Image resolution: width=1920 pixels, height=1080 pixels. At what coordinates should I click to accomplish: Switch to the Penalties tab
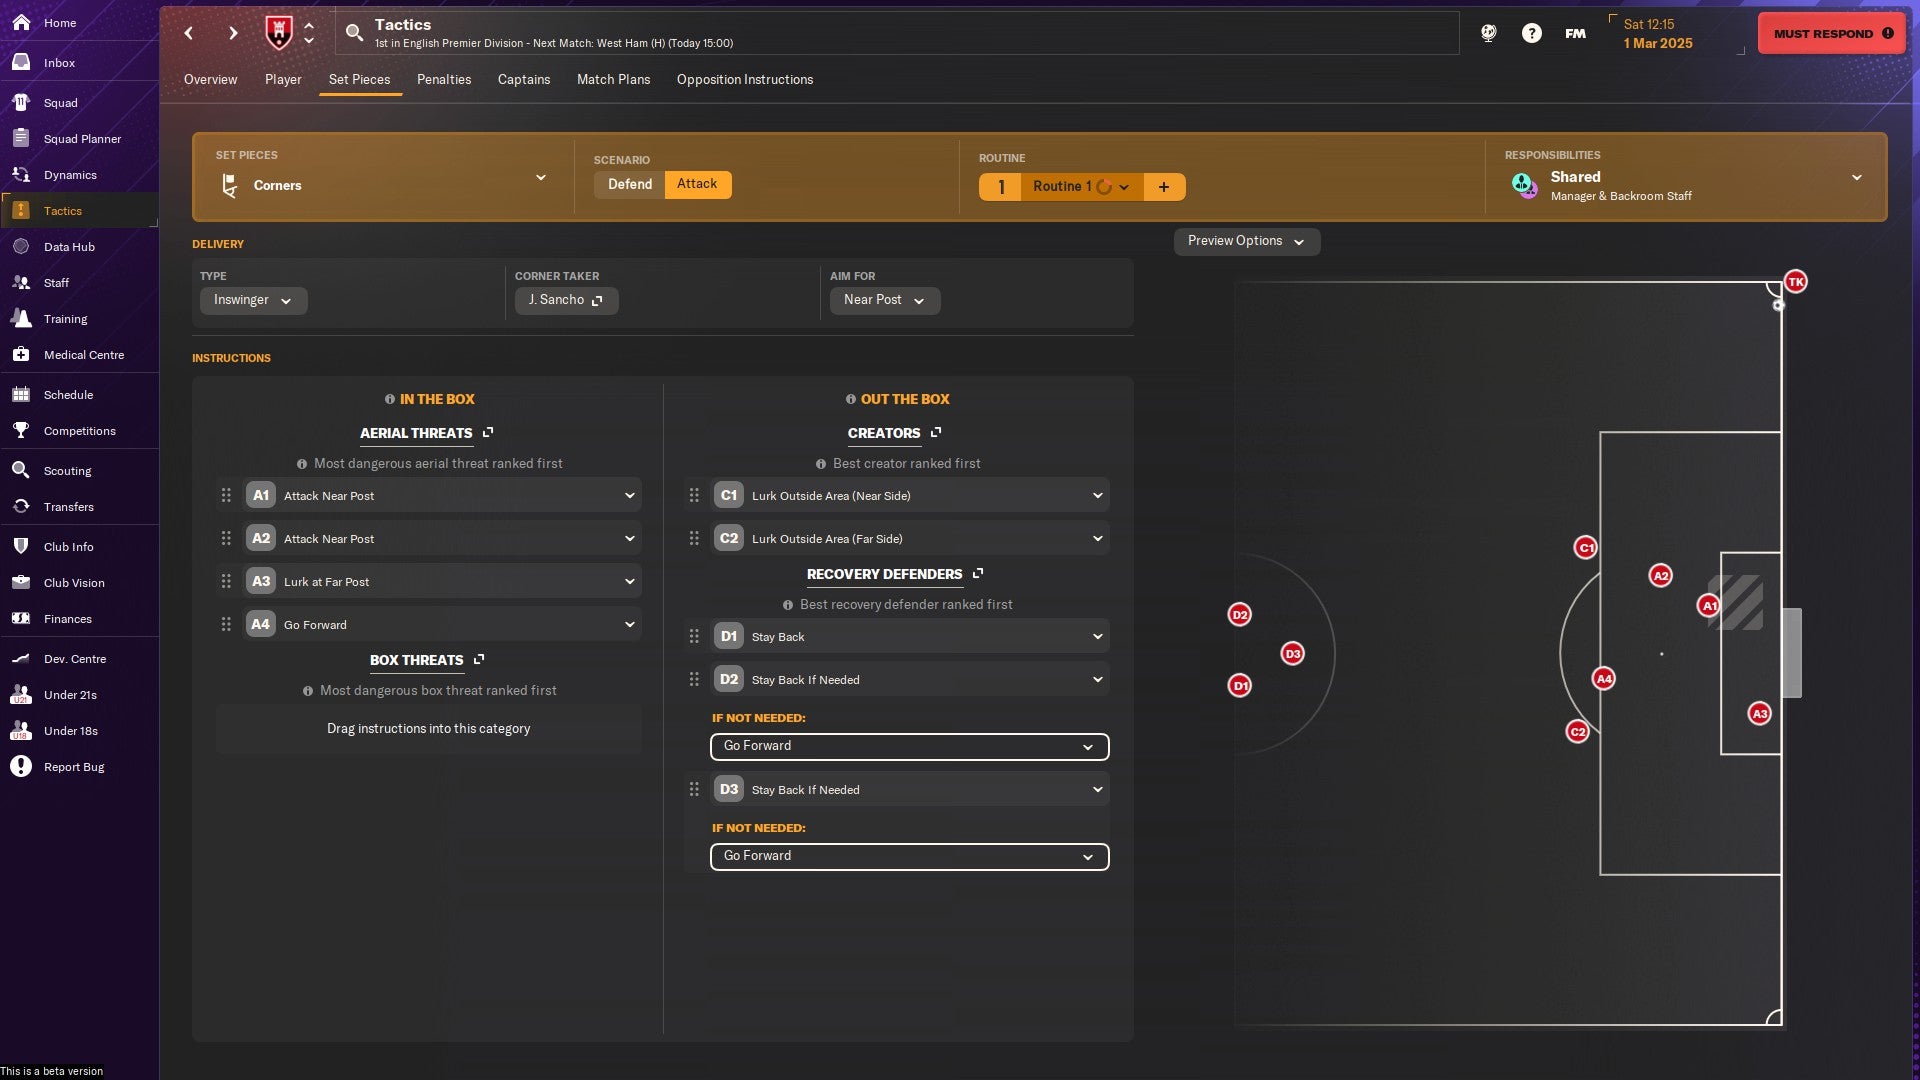[x=444, y=79]
